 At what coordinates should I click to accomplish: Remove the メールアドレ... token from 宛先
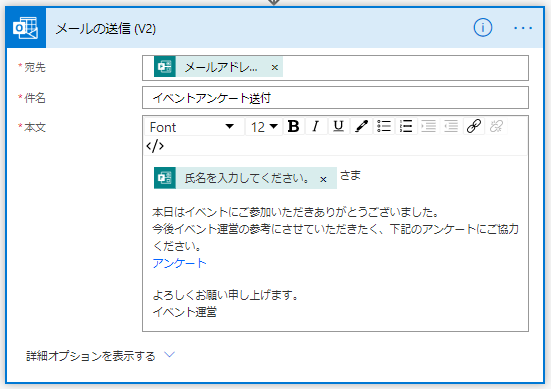click(x=275, y=67)
